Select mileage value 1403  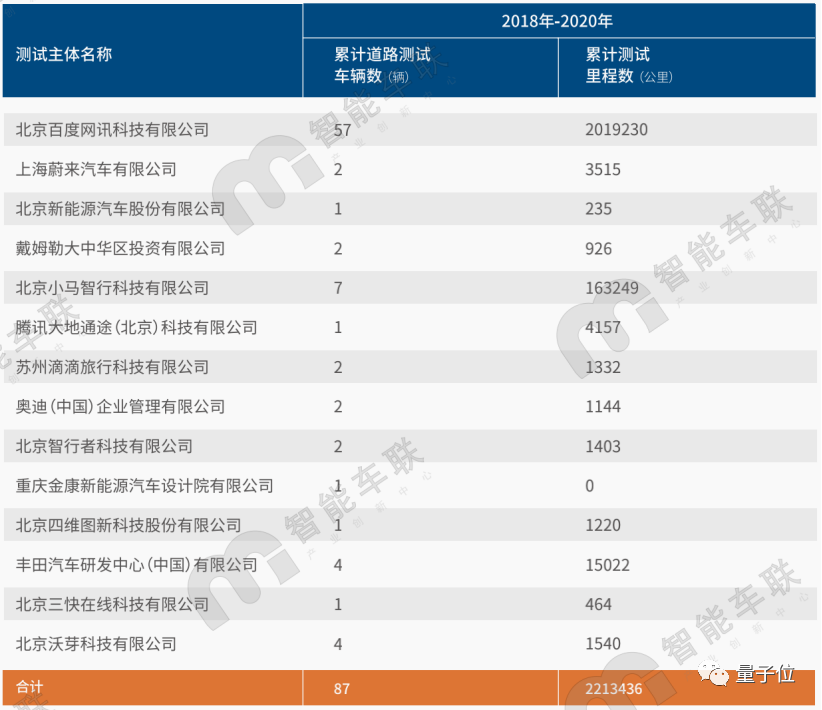tap(603, 446)
